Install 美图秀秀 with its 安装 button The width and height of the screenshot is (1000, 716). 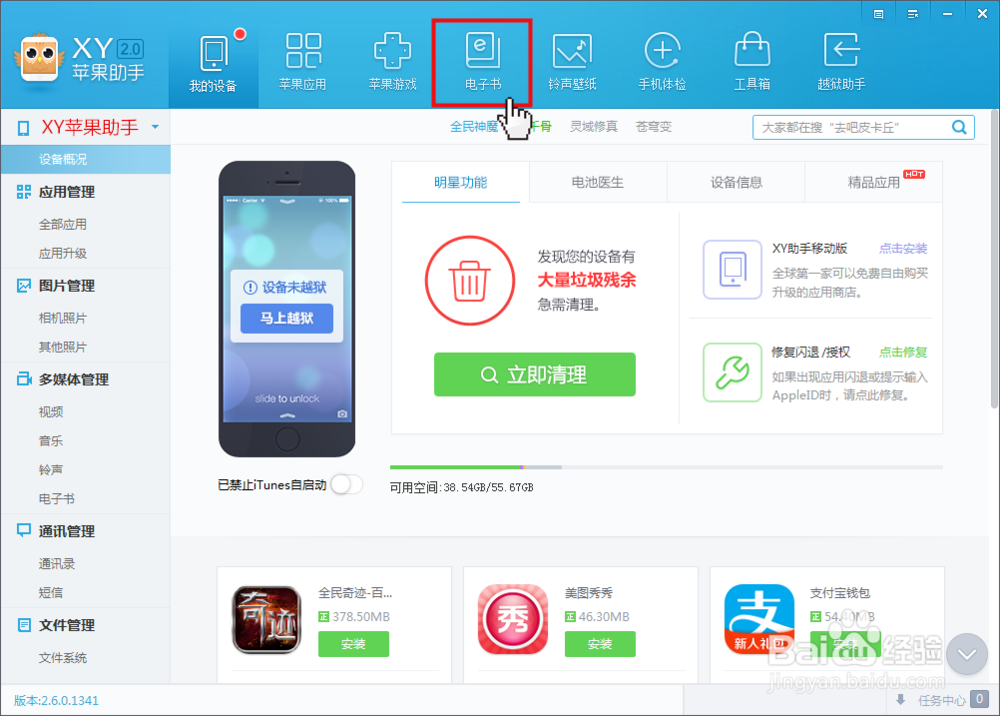[600, 644]
